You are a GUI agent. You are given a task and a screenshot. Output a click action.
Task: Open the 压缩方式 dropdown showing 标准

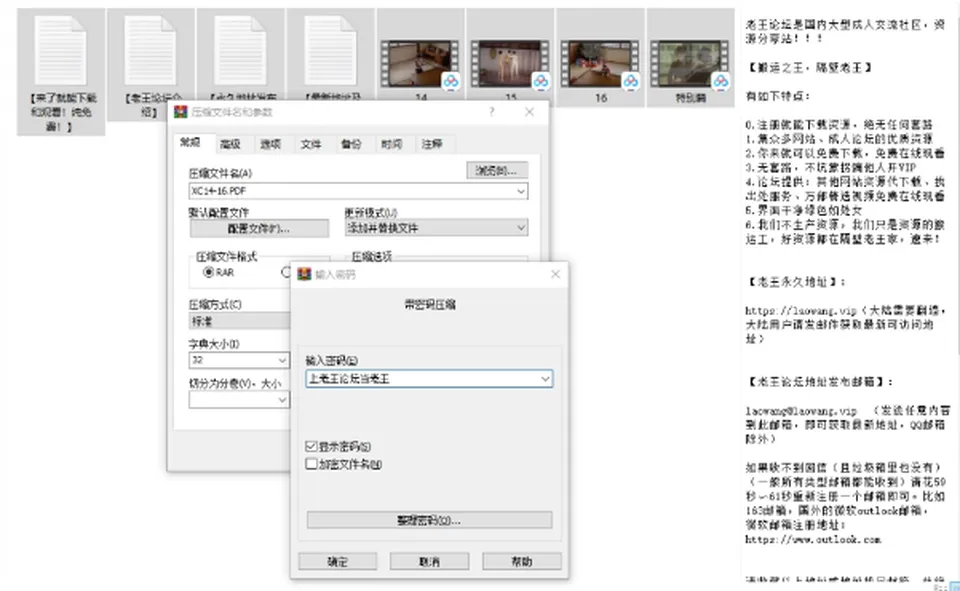pos(239,321)
